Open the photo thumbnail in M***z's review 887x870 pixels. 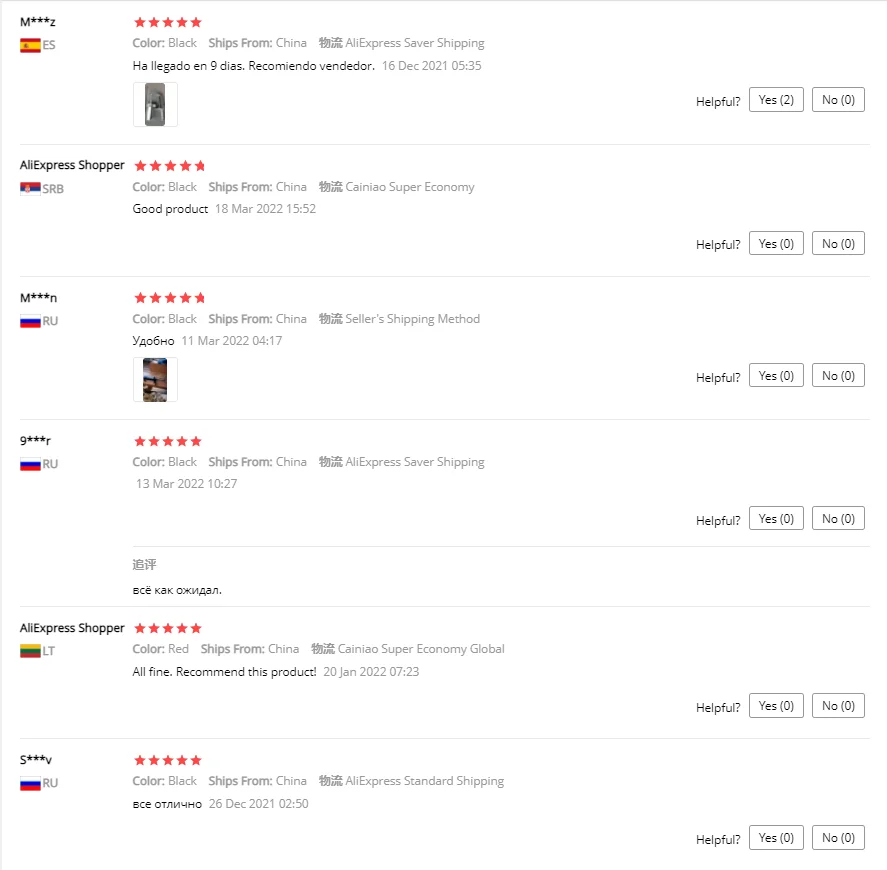tap(155, 105)
